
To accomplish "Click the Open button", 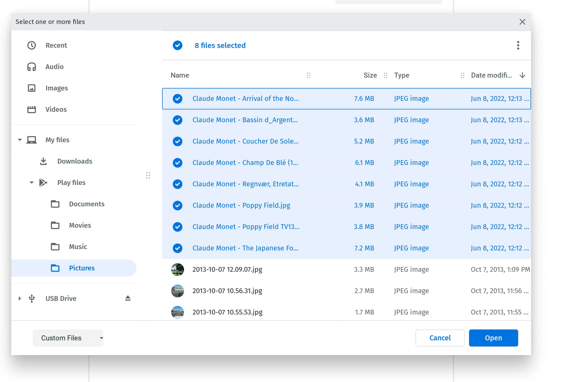I will (x=493, y=338).
